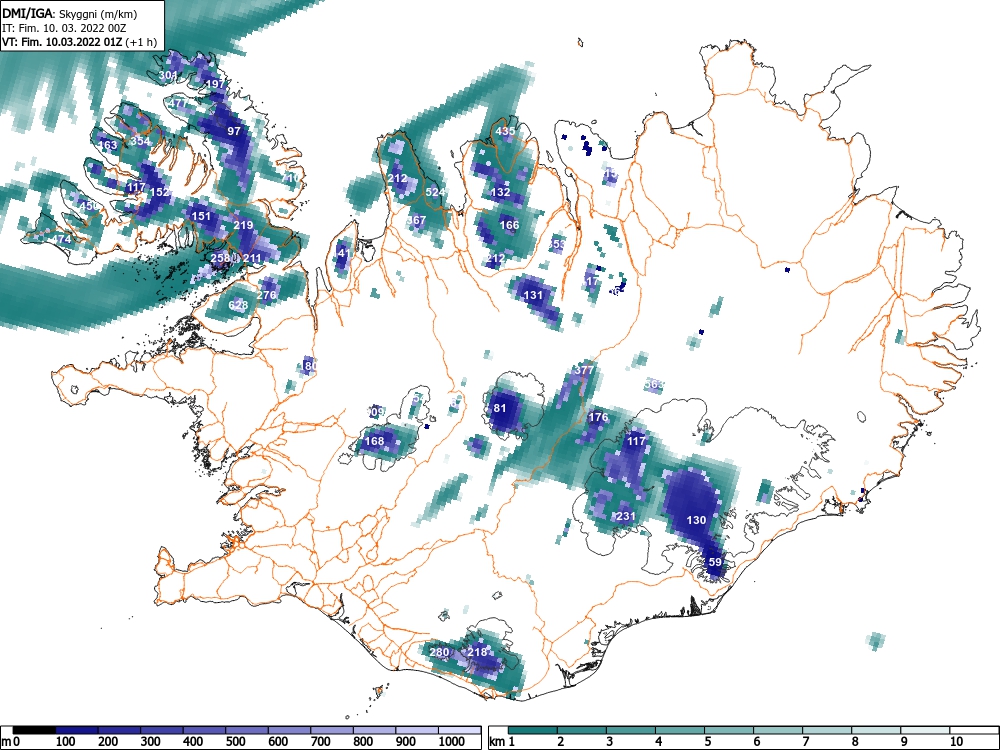Select the value 131 on the map
The image size is (1000, 750).
click(x=533, y=295)
